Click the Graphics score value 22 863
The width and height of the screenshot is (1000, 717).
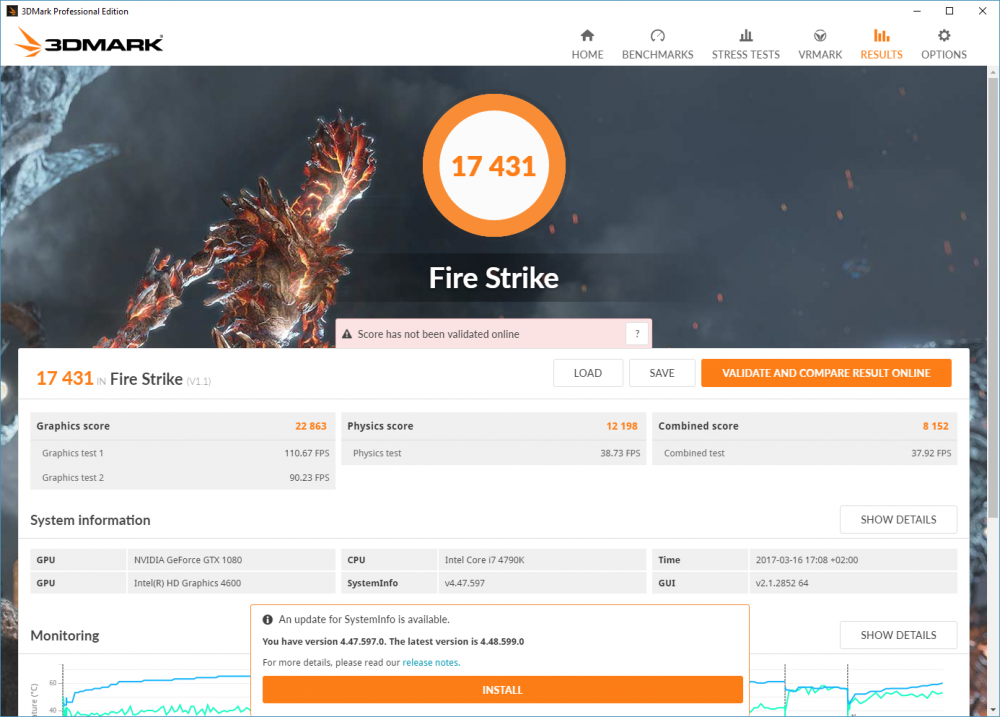pos(311,426)
